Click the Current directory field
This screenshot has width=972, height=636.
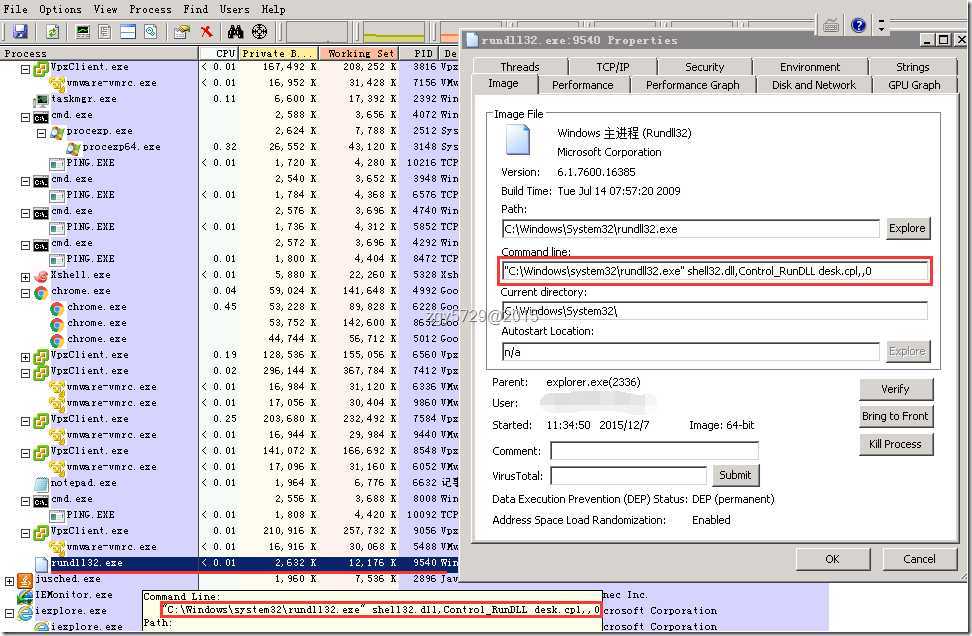pos(715,311)
